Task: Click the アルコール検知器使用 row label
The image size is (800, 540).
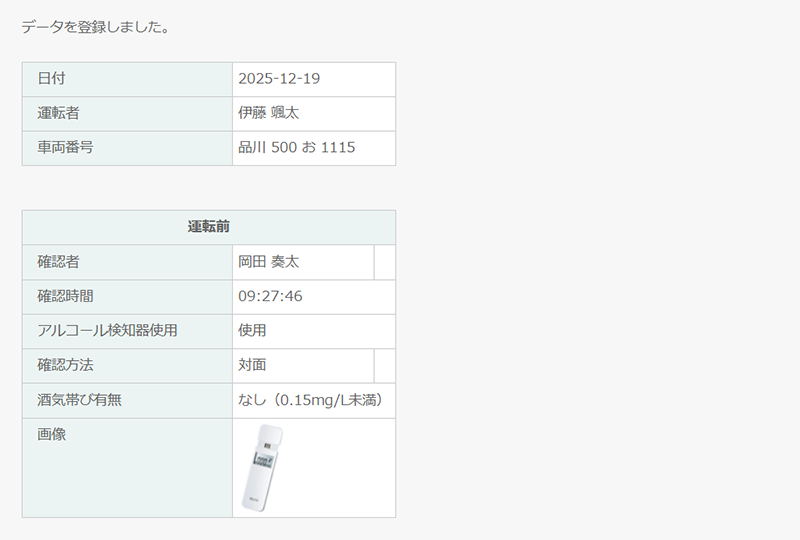Action: pos(107,330)
